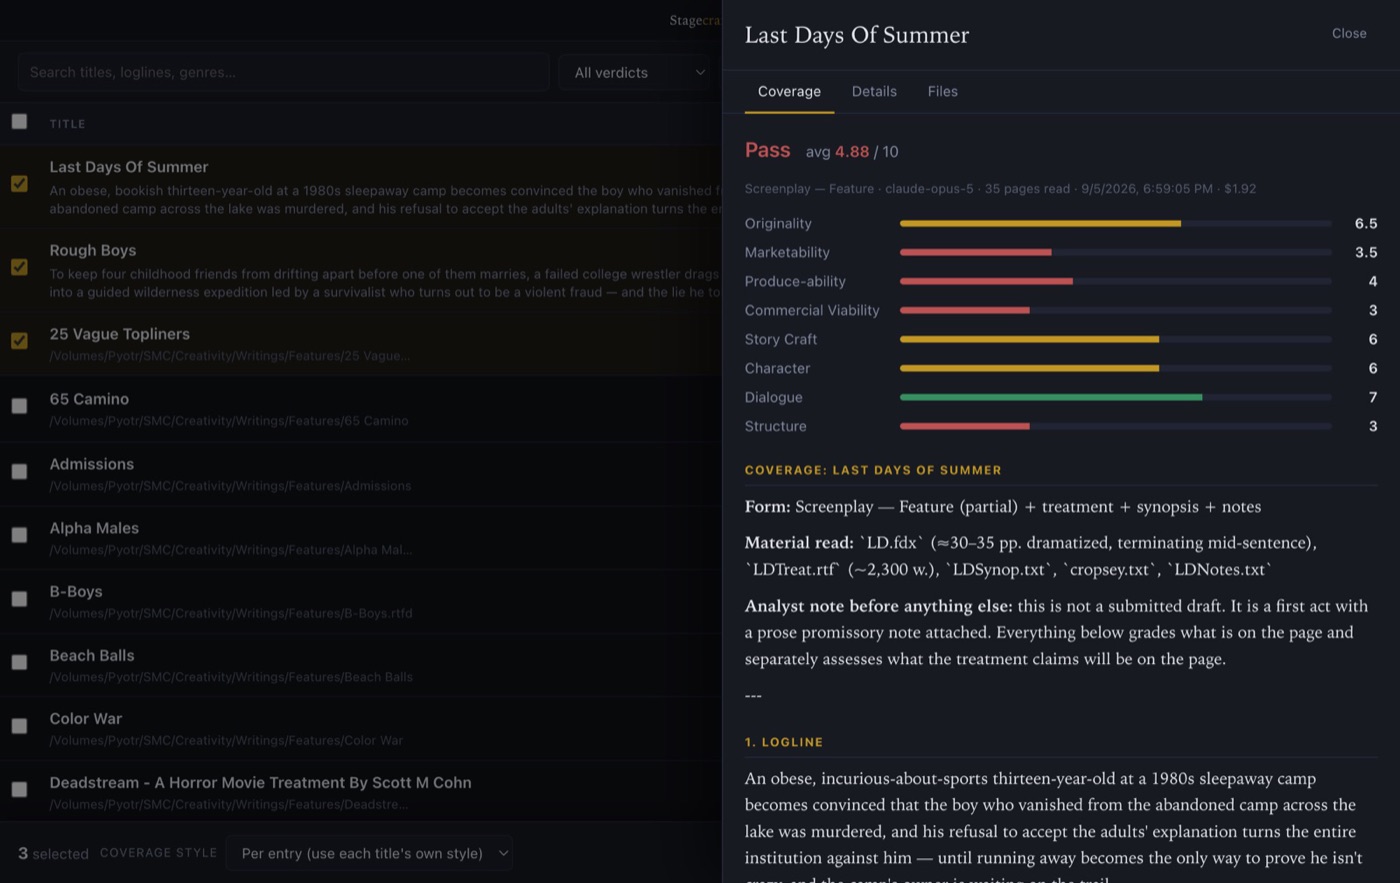
Task: Select the Deadstream treatment row checkbox
Action: click(19, 790)
